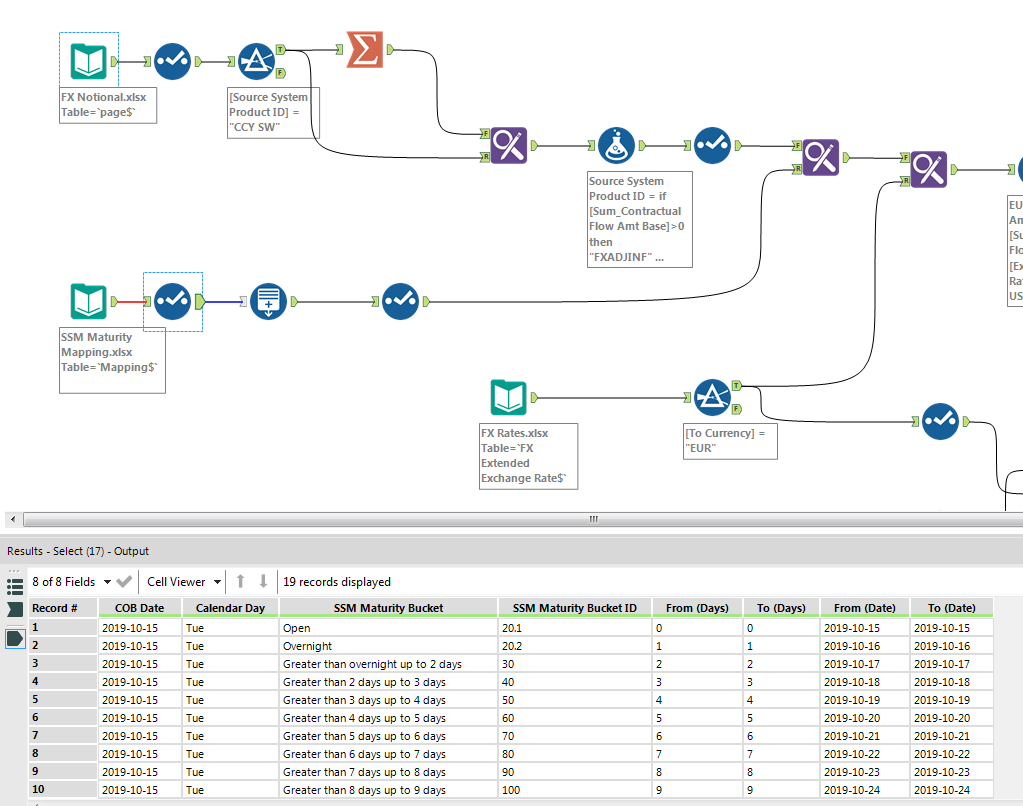Select the SSM Maturity Mapping.xlsx Input tool
Image resolution: width=1023 pixels, height=806 pixels.
click(88, 301)
